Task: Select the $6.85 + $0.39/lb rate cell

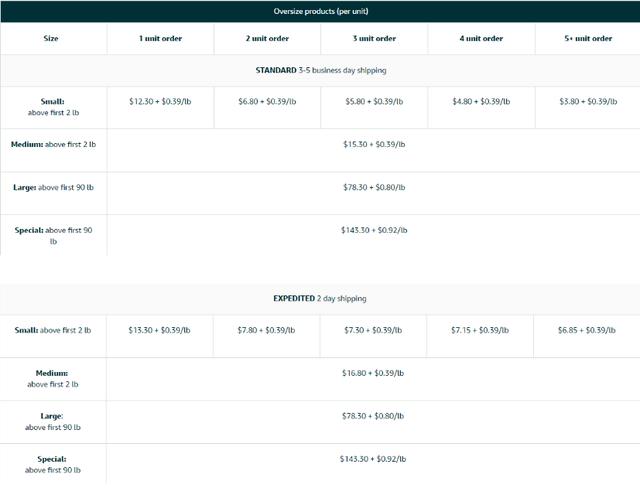Action: point(588,330)
